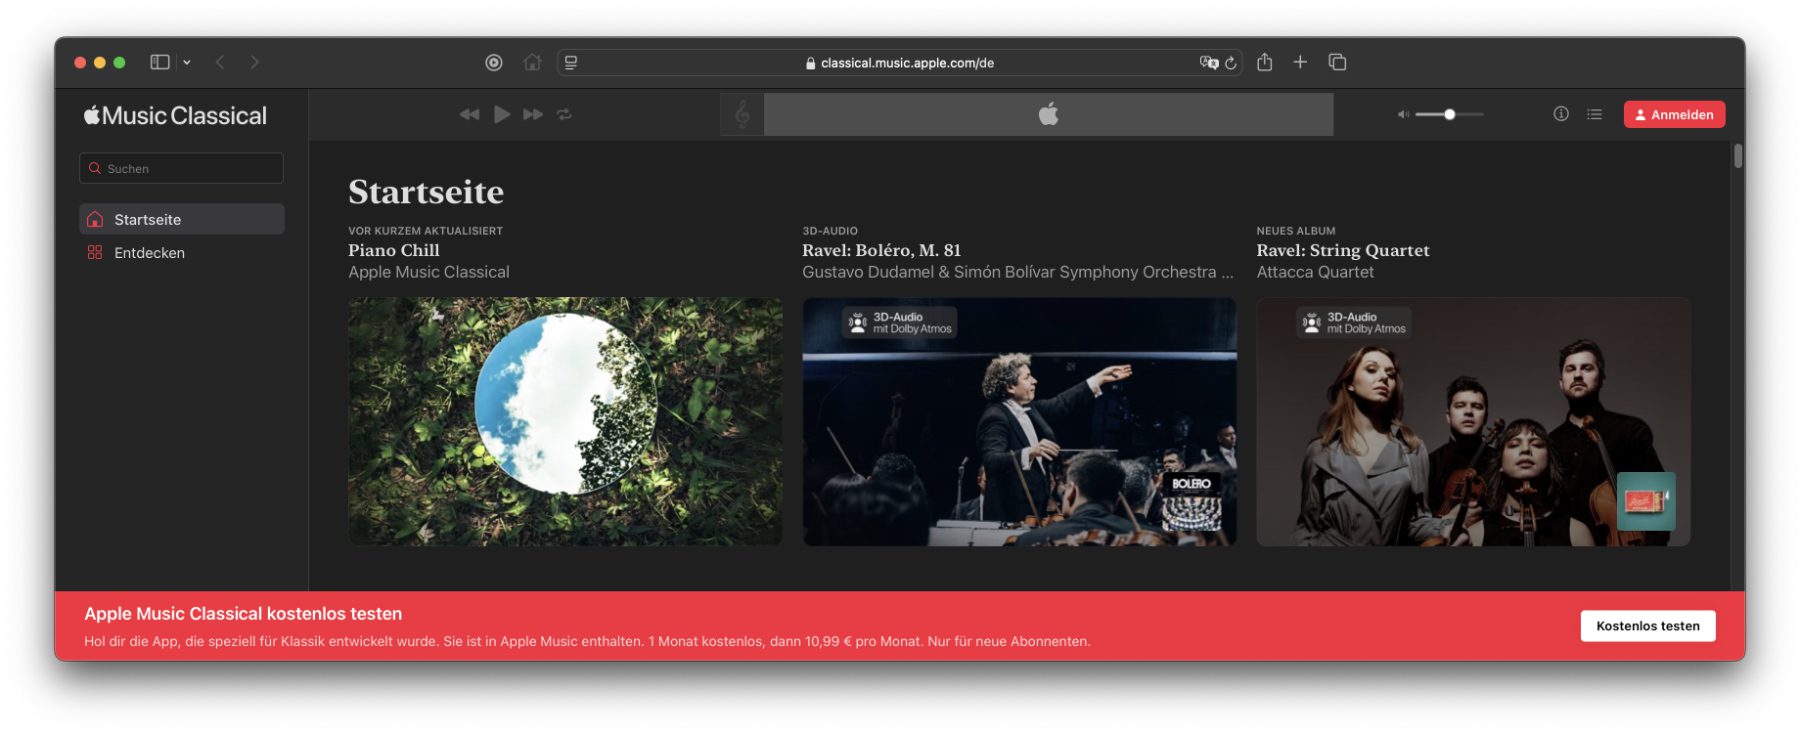The image size is (1800, 733).
Task: Click the Play button in player controls
Action: coord(502,114)
